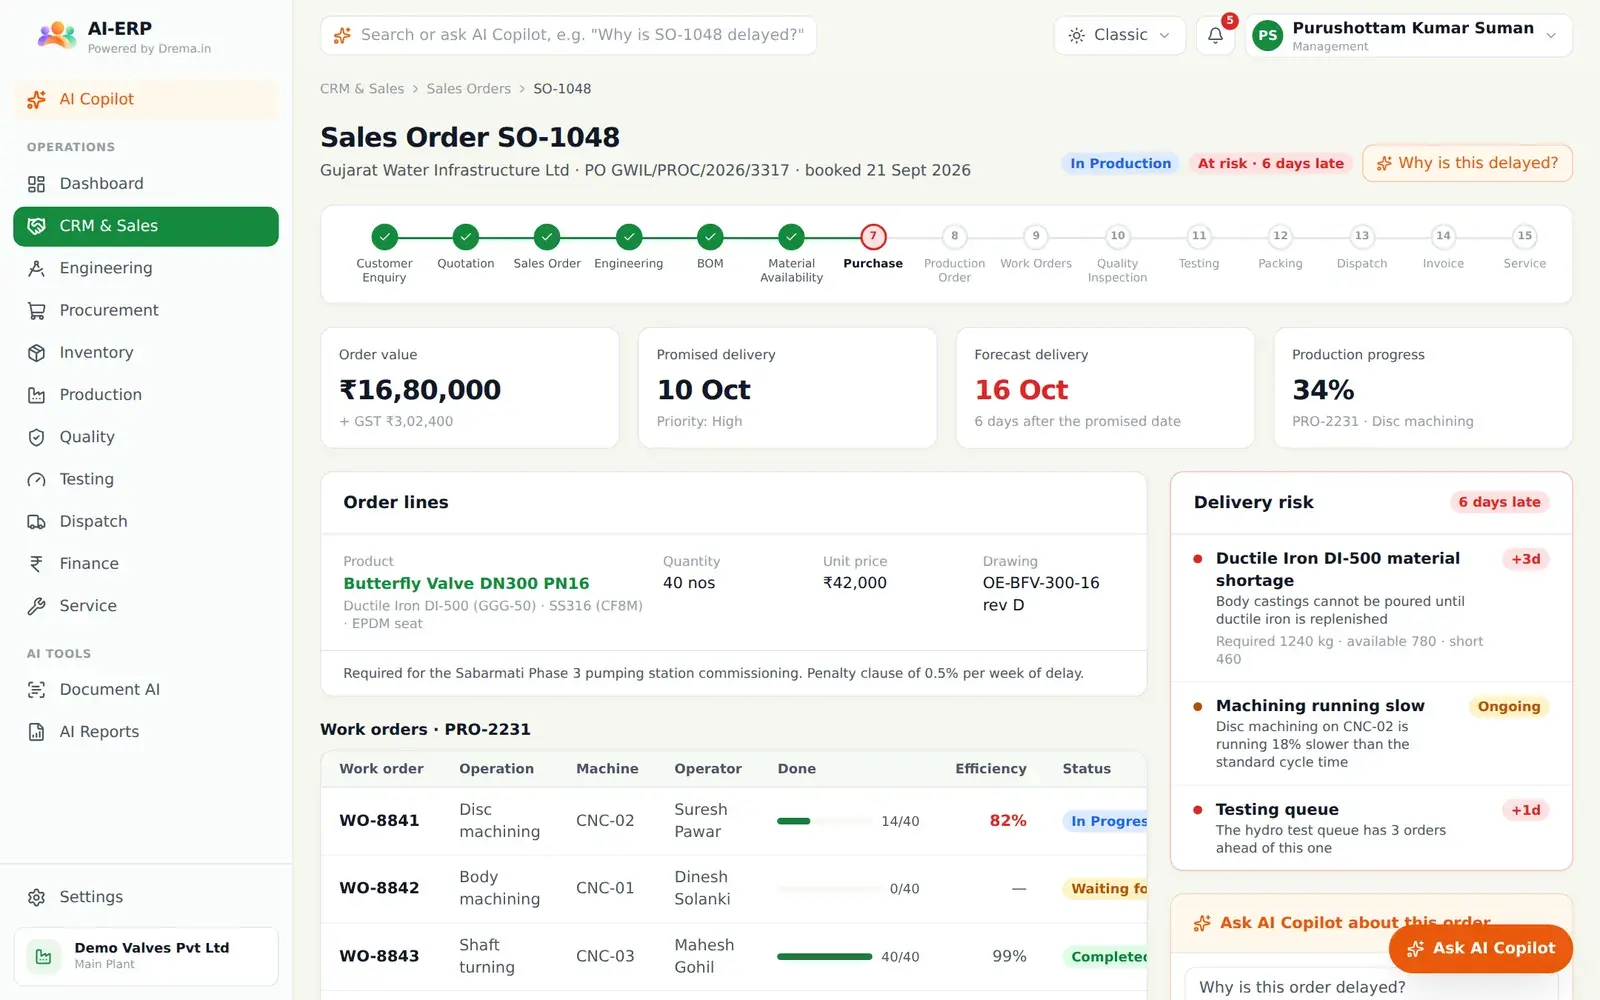The image size is (1600, 1000).
Task: Click the search or ask Copilot field
Action: click(568, 35)
